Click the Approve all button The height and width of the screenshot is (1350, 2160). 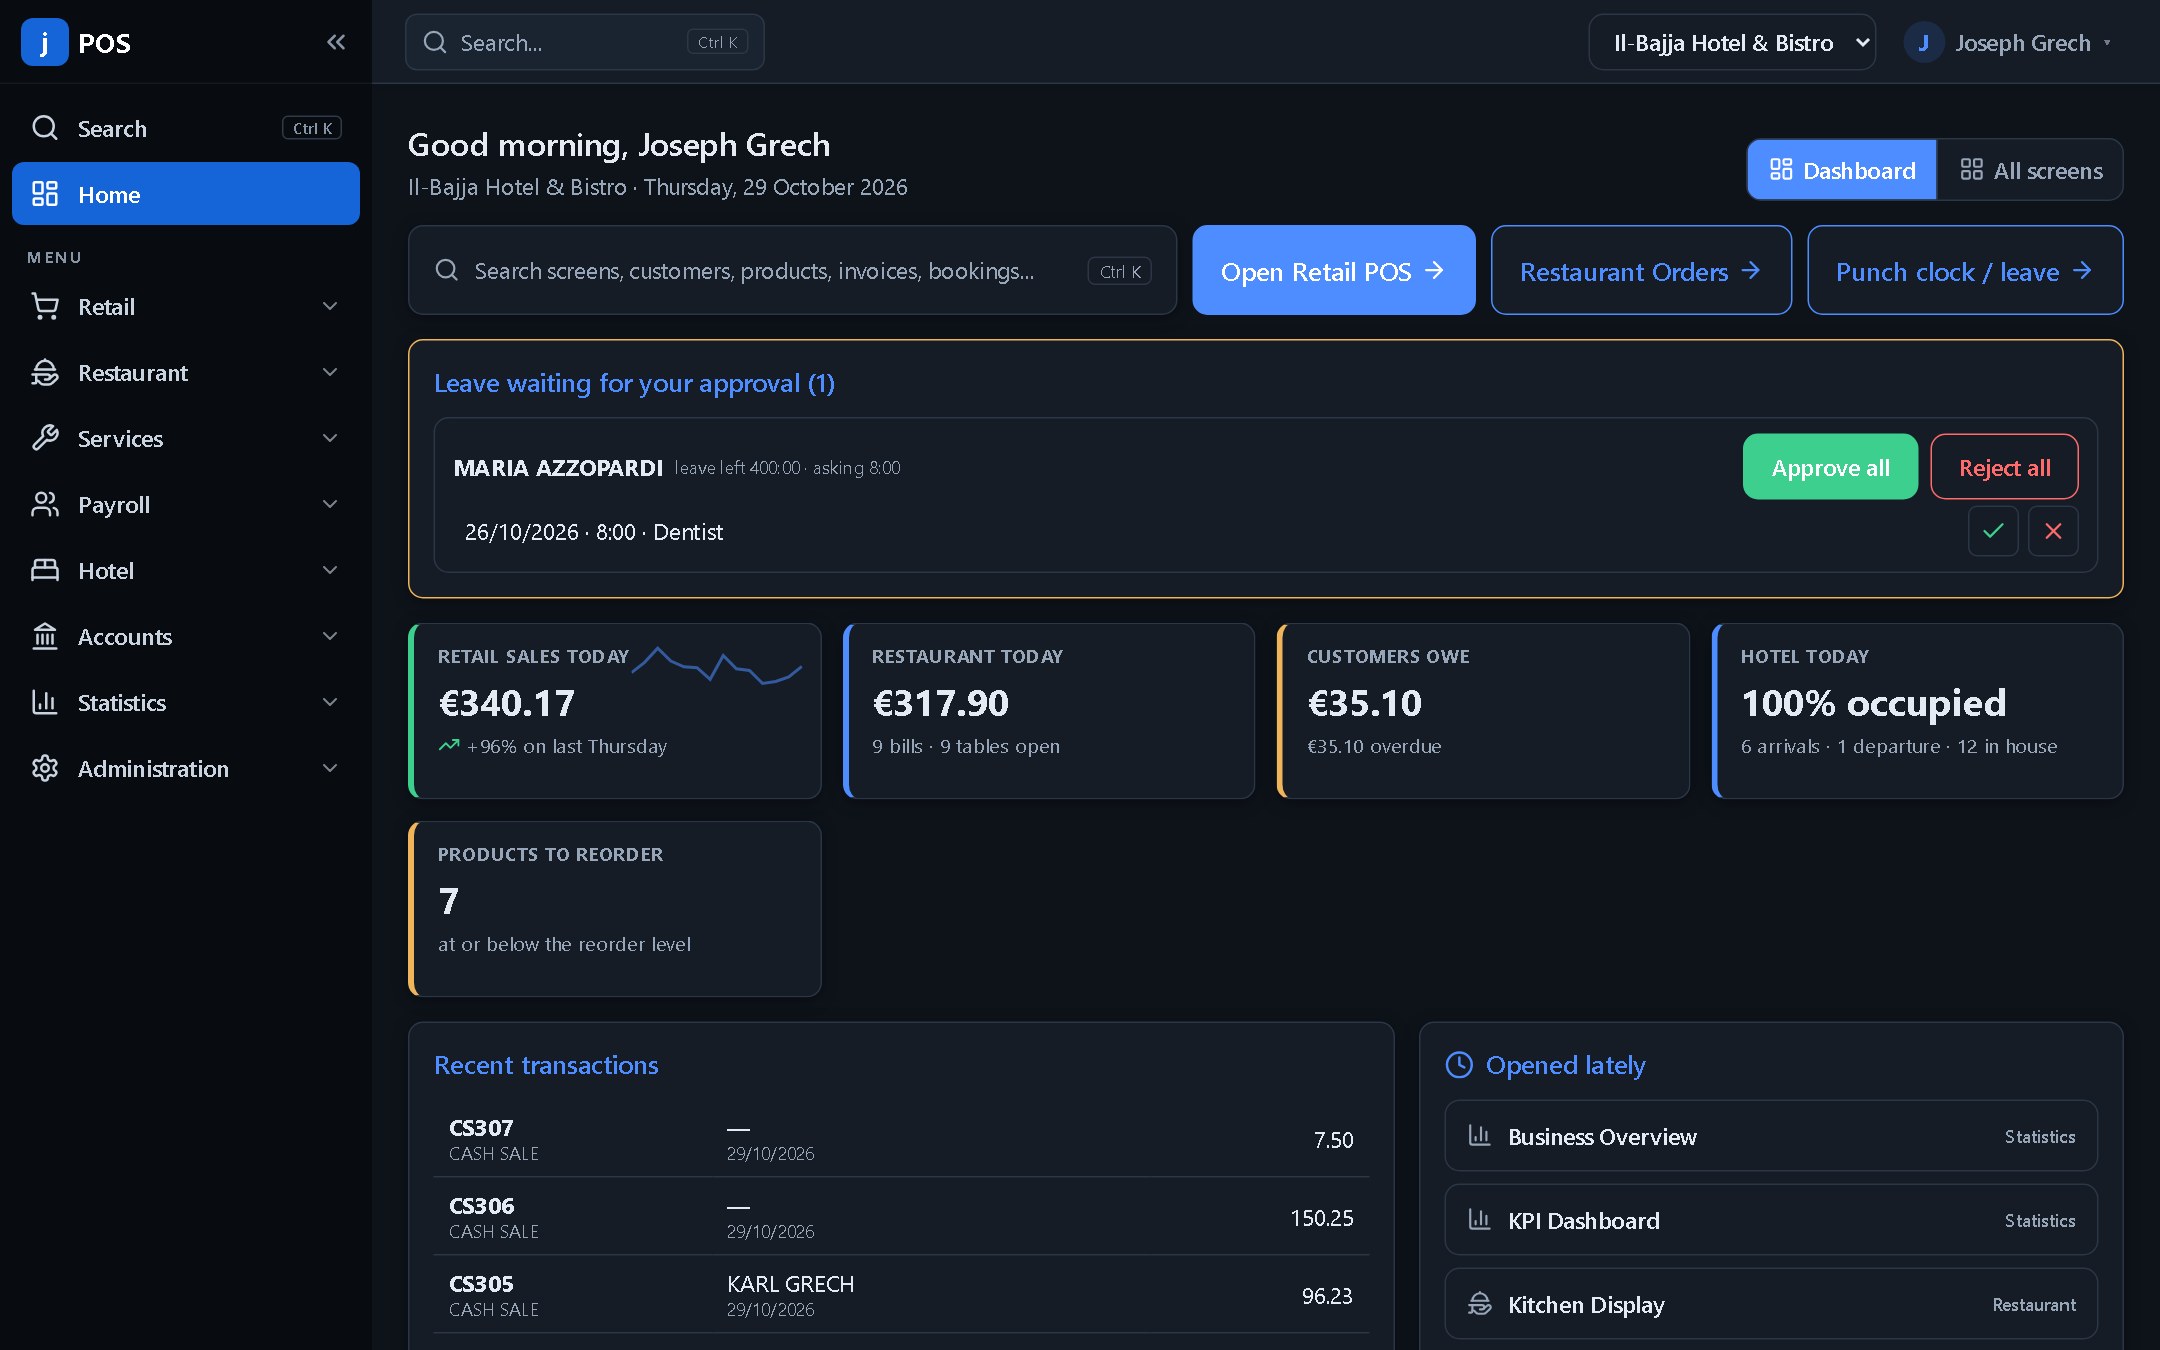(x=1830, y=467)
